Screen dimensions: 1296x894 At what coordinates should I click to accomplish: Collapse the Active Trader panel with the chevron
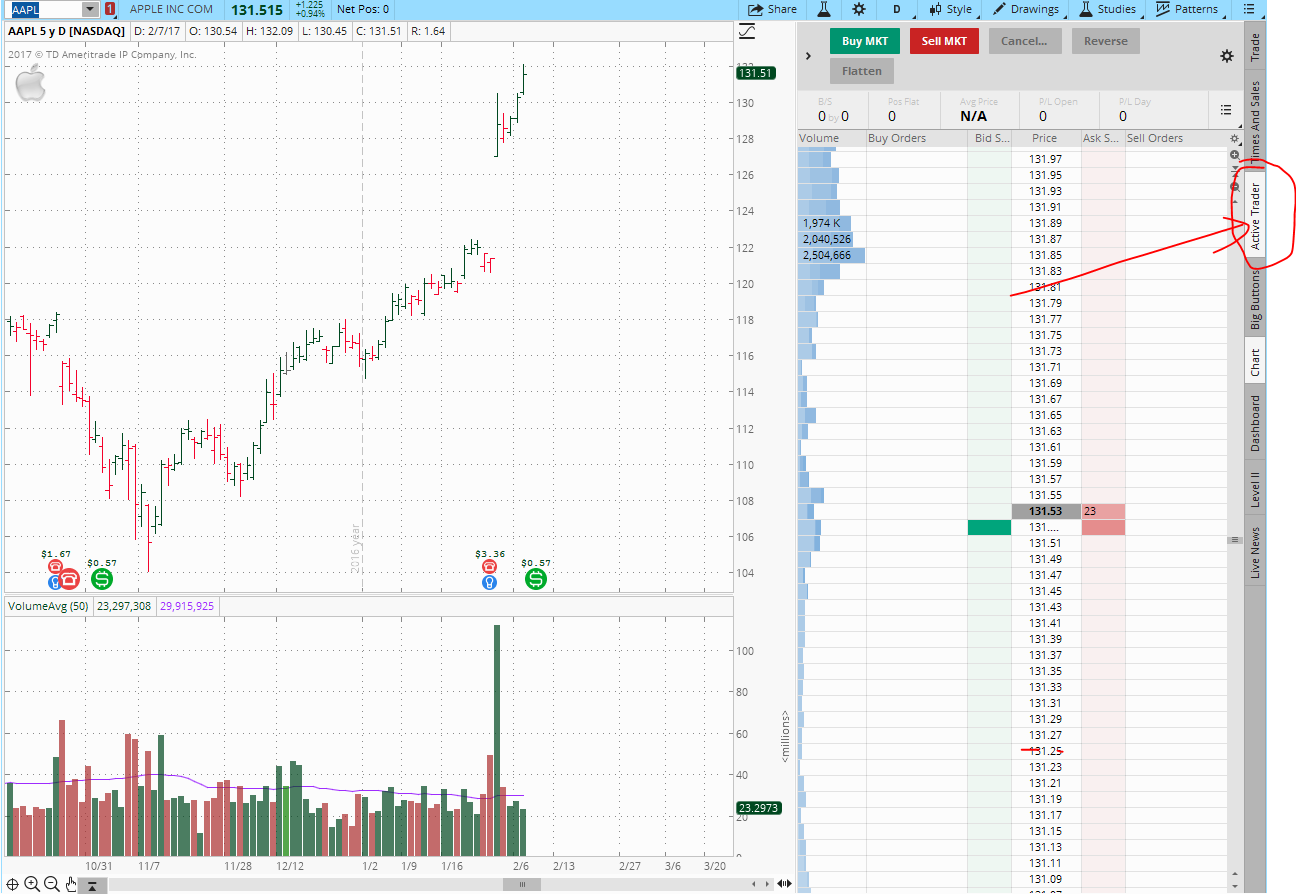[809, 56]
